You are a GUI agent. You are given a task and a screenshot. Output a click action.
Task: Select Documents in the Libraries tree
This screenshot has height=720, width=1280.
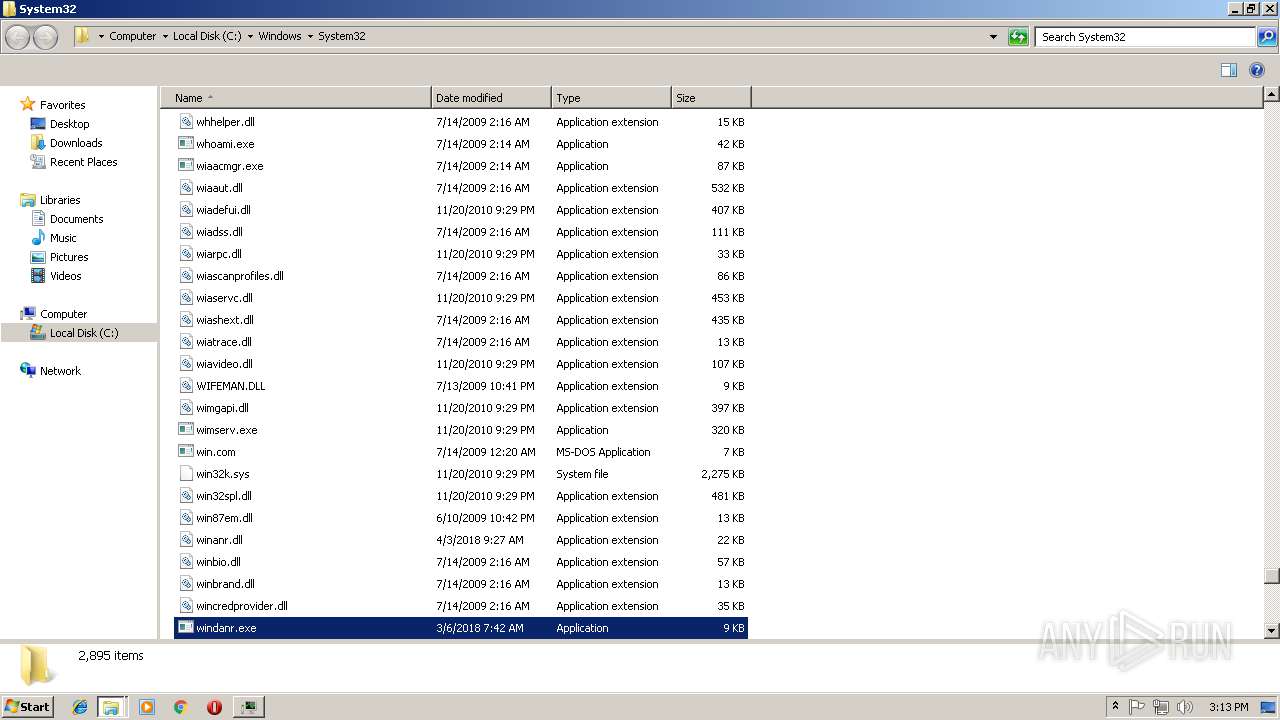click(x=77, y=219)
